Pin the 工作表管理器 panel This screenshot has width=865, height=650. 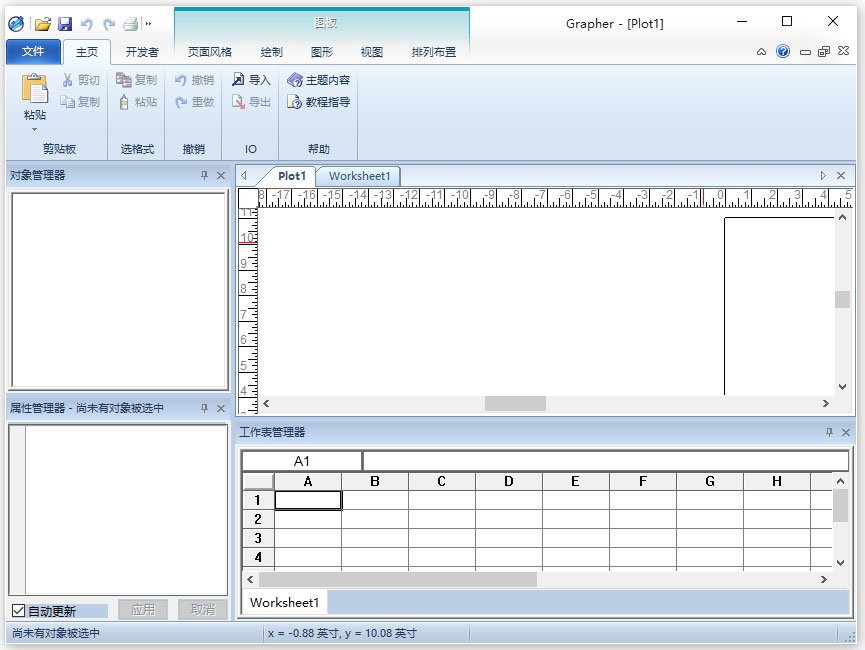point(829,432)
